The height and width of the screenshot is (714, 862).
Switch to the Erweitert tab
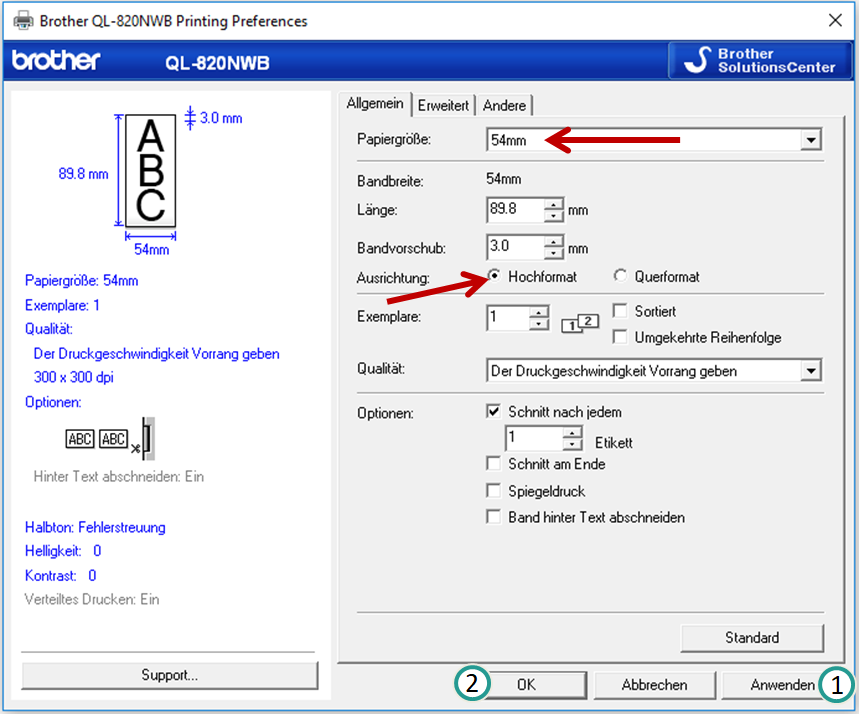coord(443,105)
